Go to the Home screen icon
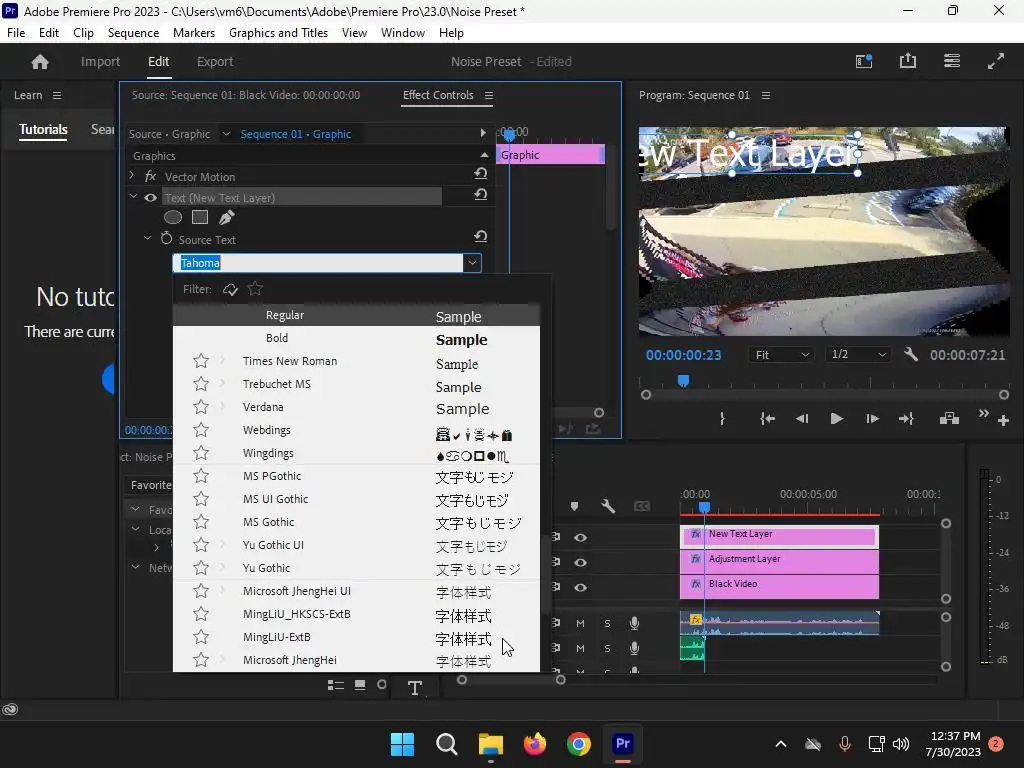Image resolution: width=1024 pixels, height=768 pixels. [x=40, y=61]
